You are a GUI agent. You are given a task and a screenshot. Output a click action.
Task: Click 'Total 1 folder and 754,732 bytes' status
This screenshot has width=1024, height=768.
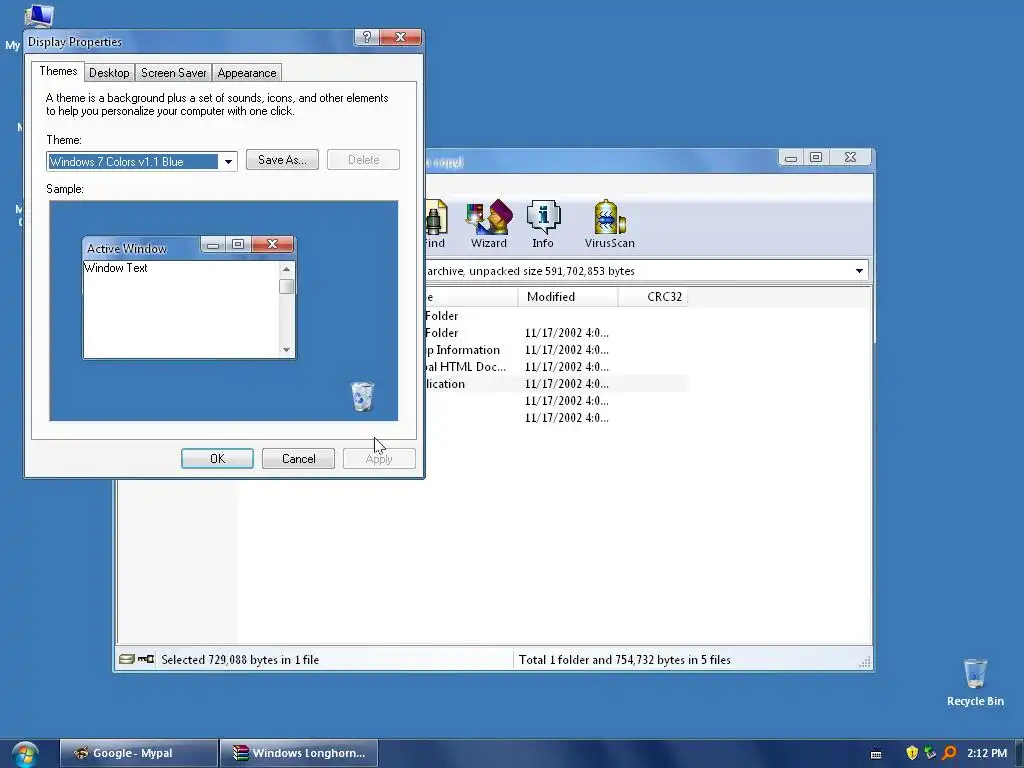coord(624,660)
